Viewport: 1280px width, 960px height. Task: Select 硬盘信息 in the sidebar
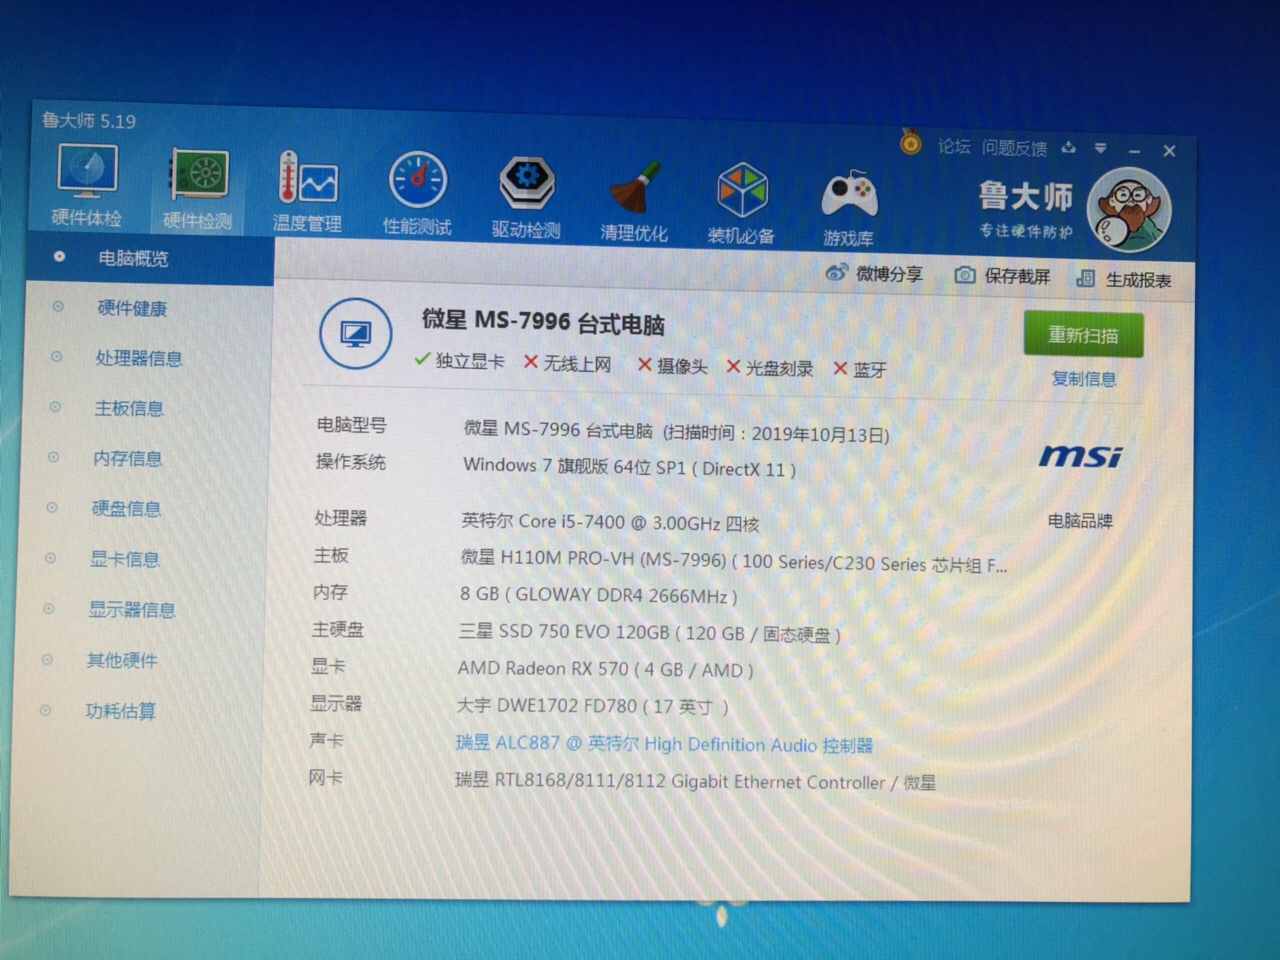pos(126,508)
